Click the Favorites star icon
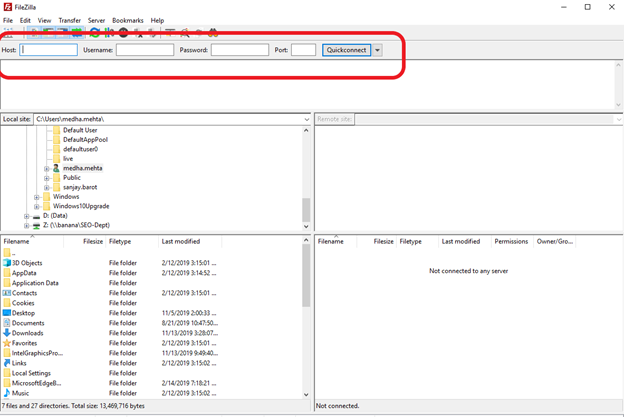The image size is (624, 417). (7, 343)
